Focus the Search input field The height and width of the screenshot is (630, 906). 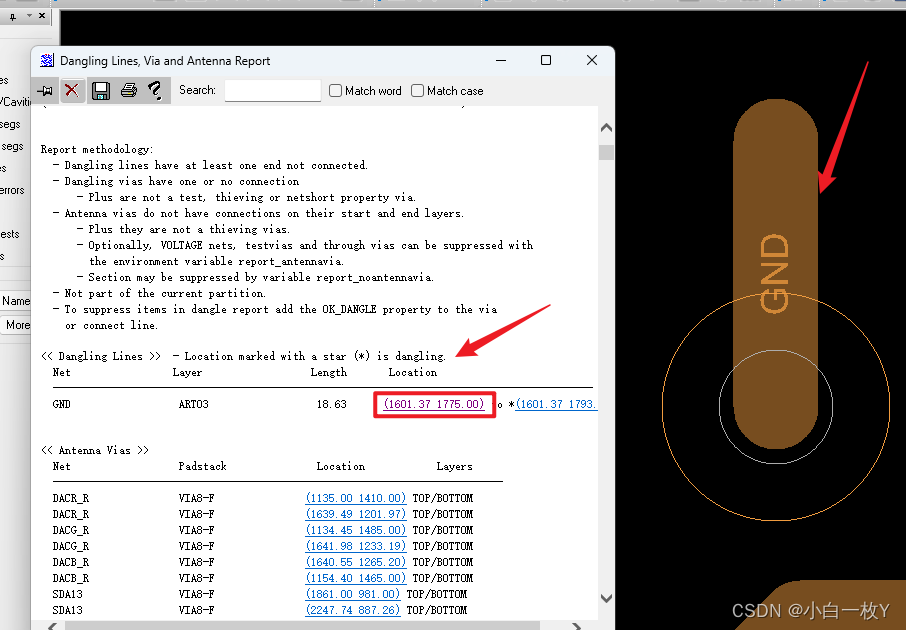273,91
